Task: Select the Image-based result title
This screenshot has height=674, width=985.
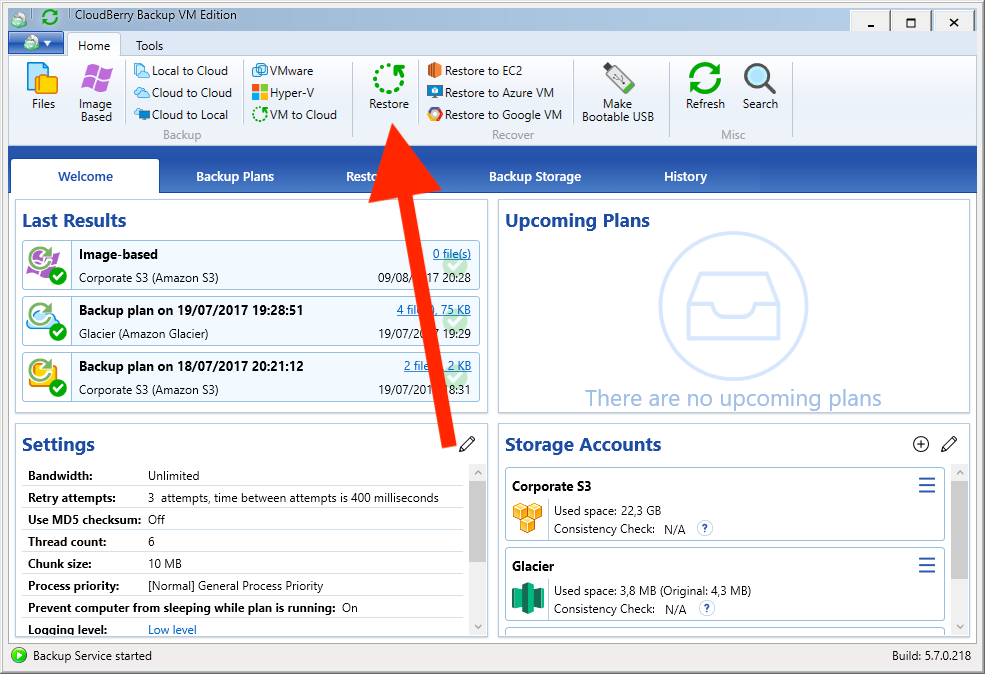Action: tap(118, 254)
